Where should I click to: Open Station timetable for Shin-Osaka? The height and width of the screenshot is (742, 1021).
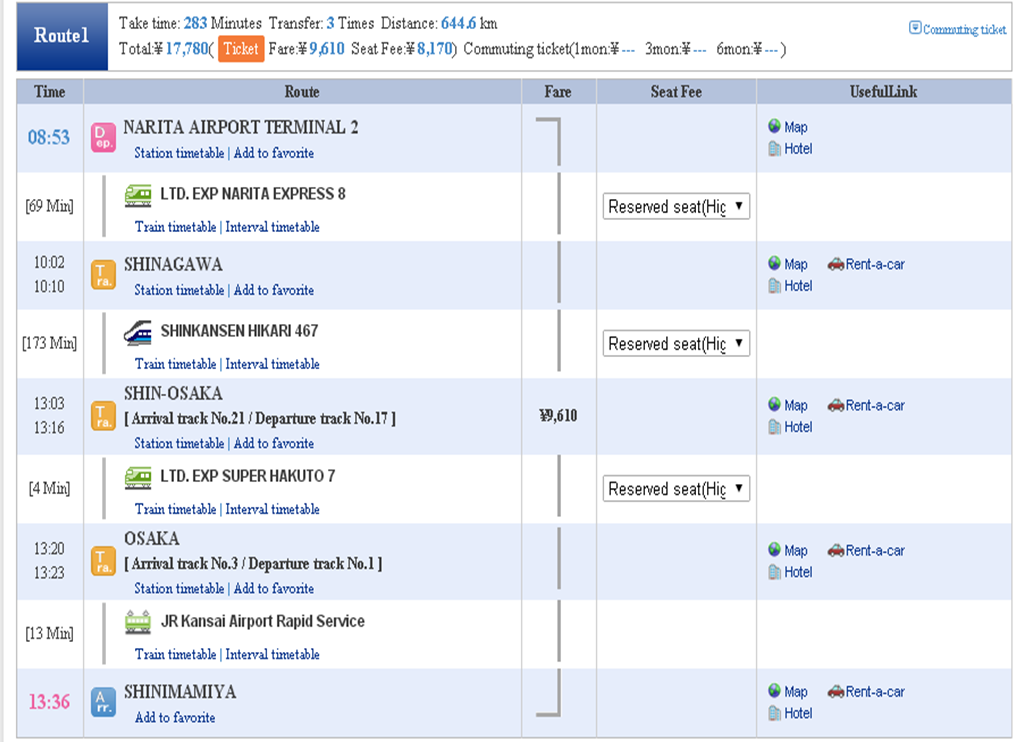[x=179, y=443]
